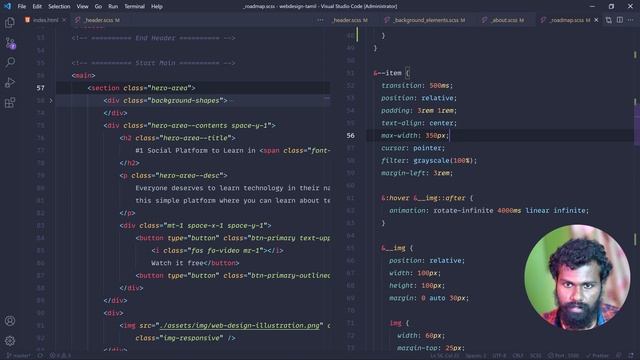Open the Explorer view in activity bar
This screenshot has width=640, height=360.
pyautogui.click(x=10, y=22)
